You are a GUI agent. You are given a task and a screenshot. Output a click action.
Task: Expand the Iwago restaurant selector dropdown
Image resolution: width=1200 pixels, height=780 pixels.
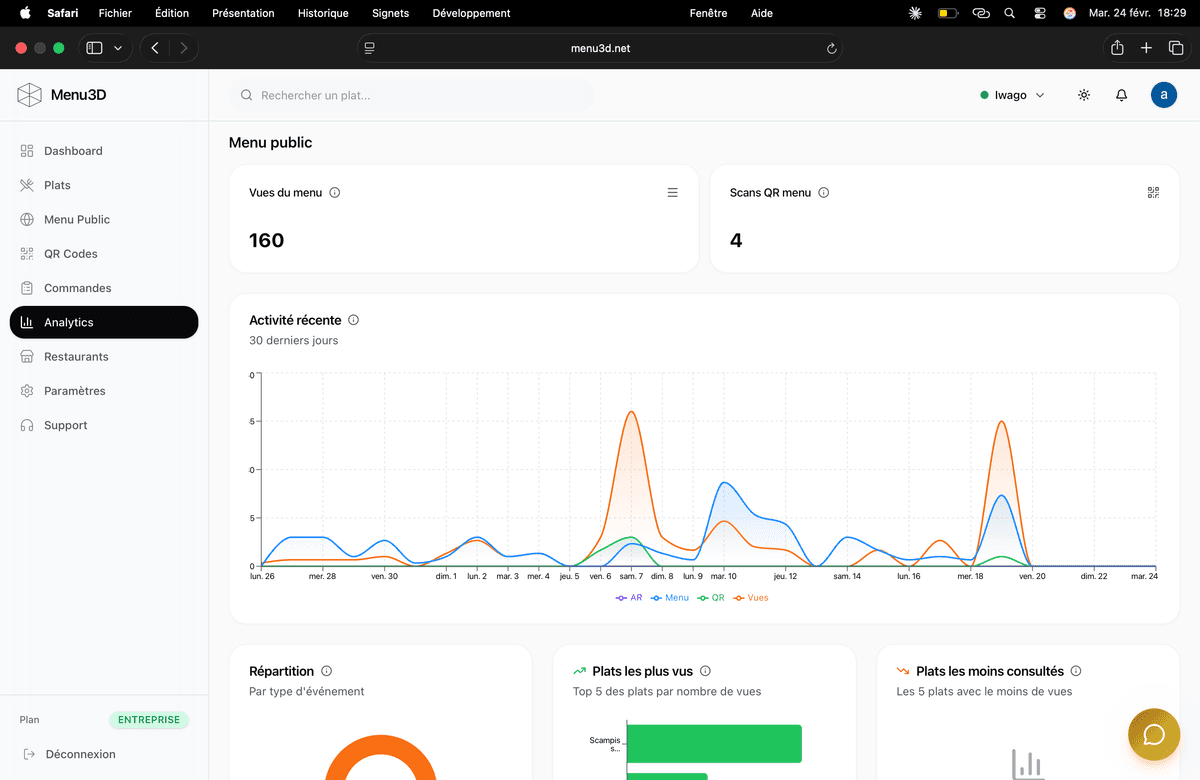pyautogui.click(x=1012, y=95)
